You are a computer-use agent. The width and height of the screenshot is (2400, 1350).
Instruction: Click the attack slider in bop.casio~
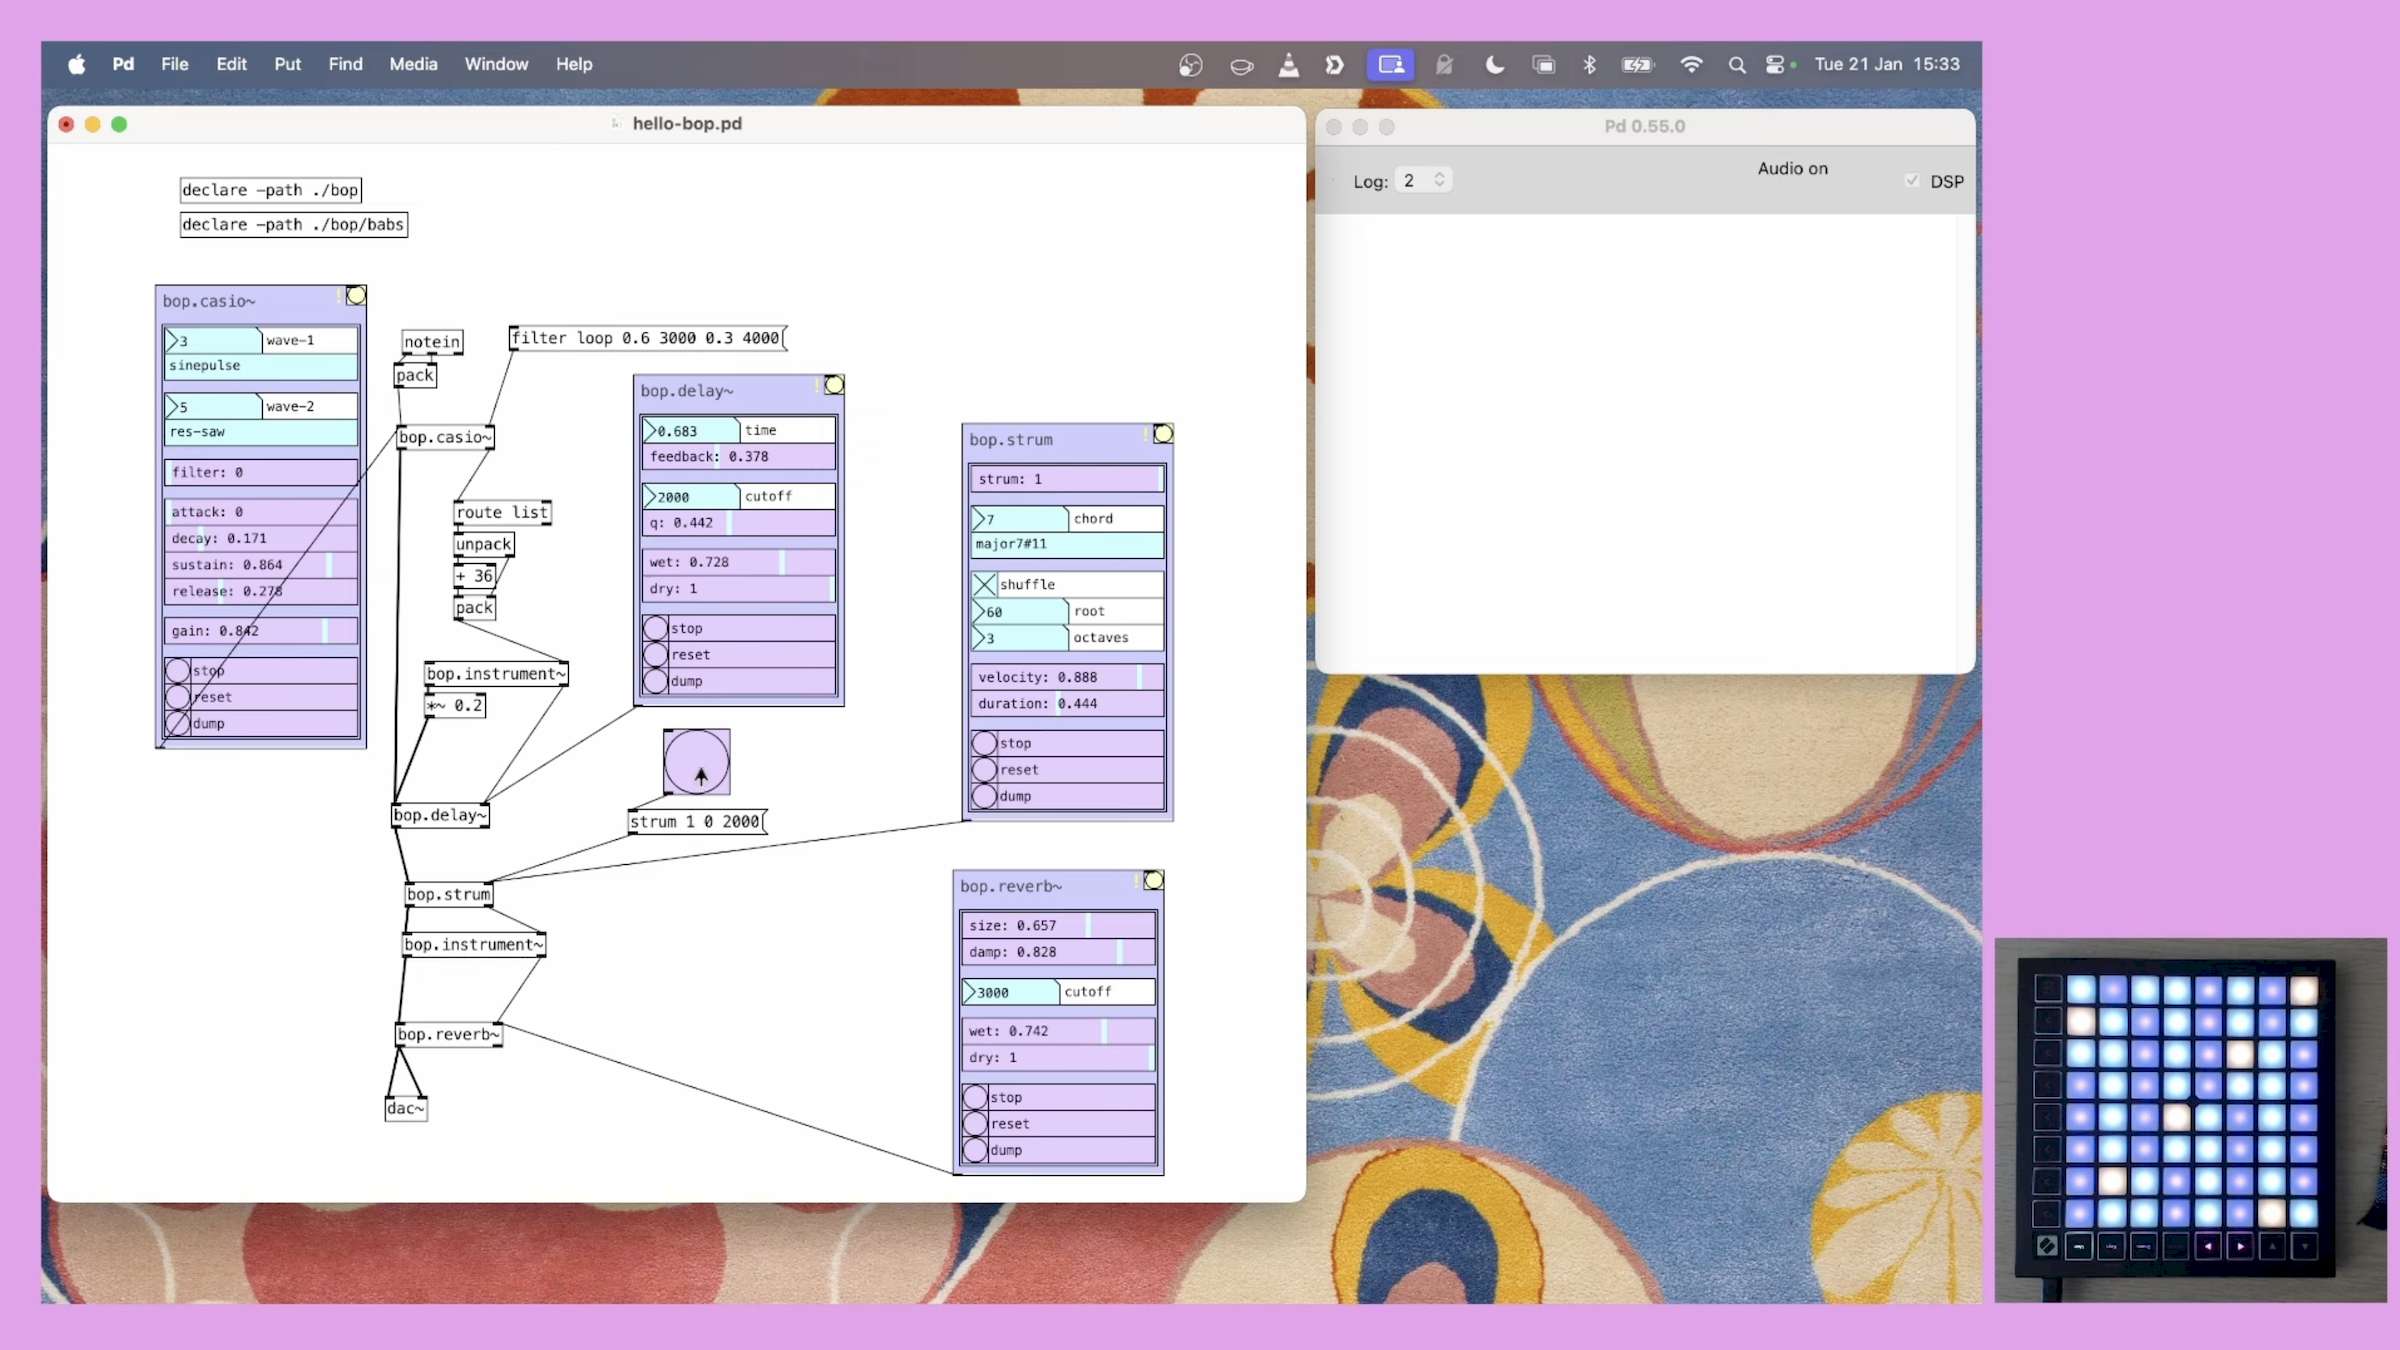261,512
